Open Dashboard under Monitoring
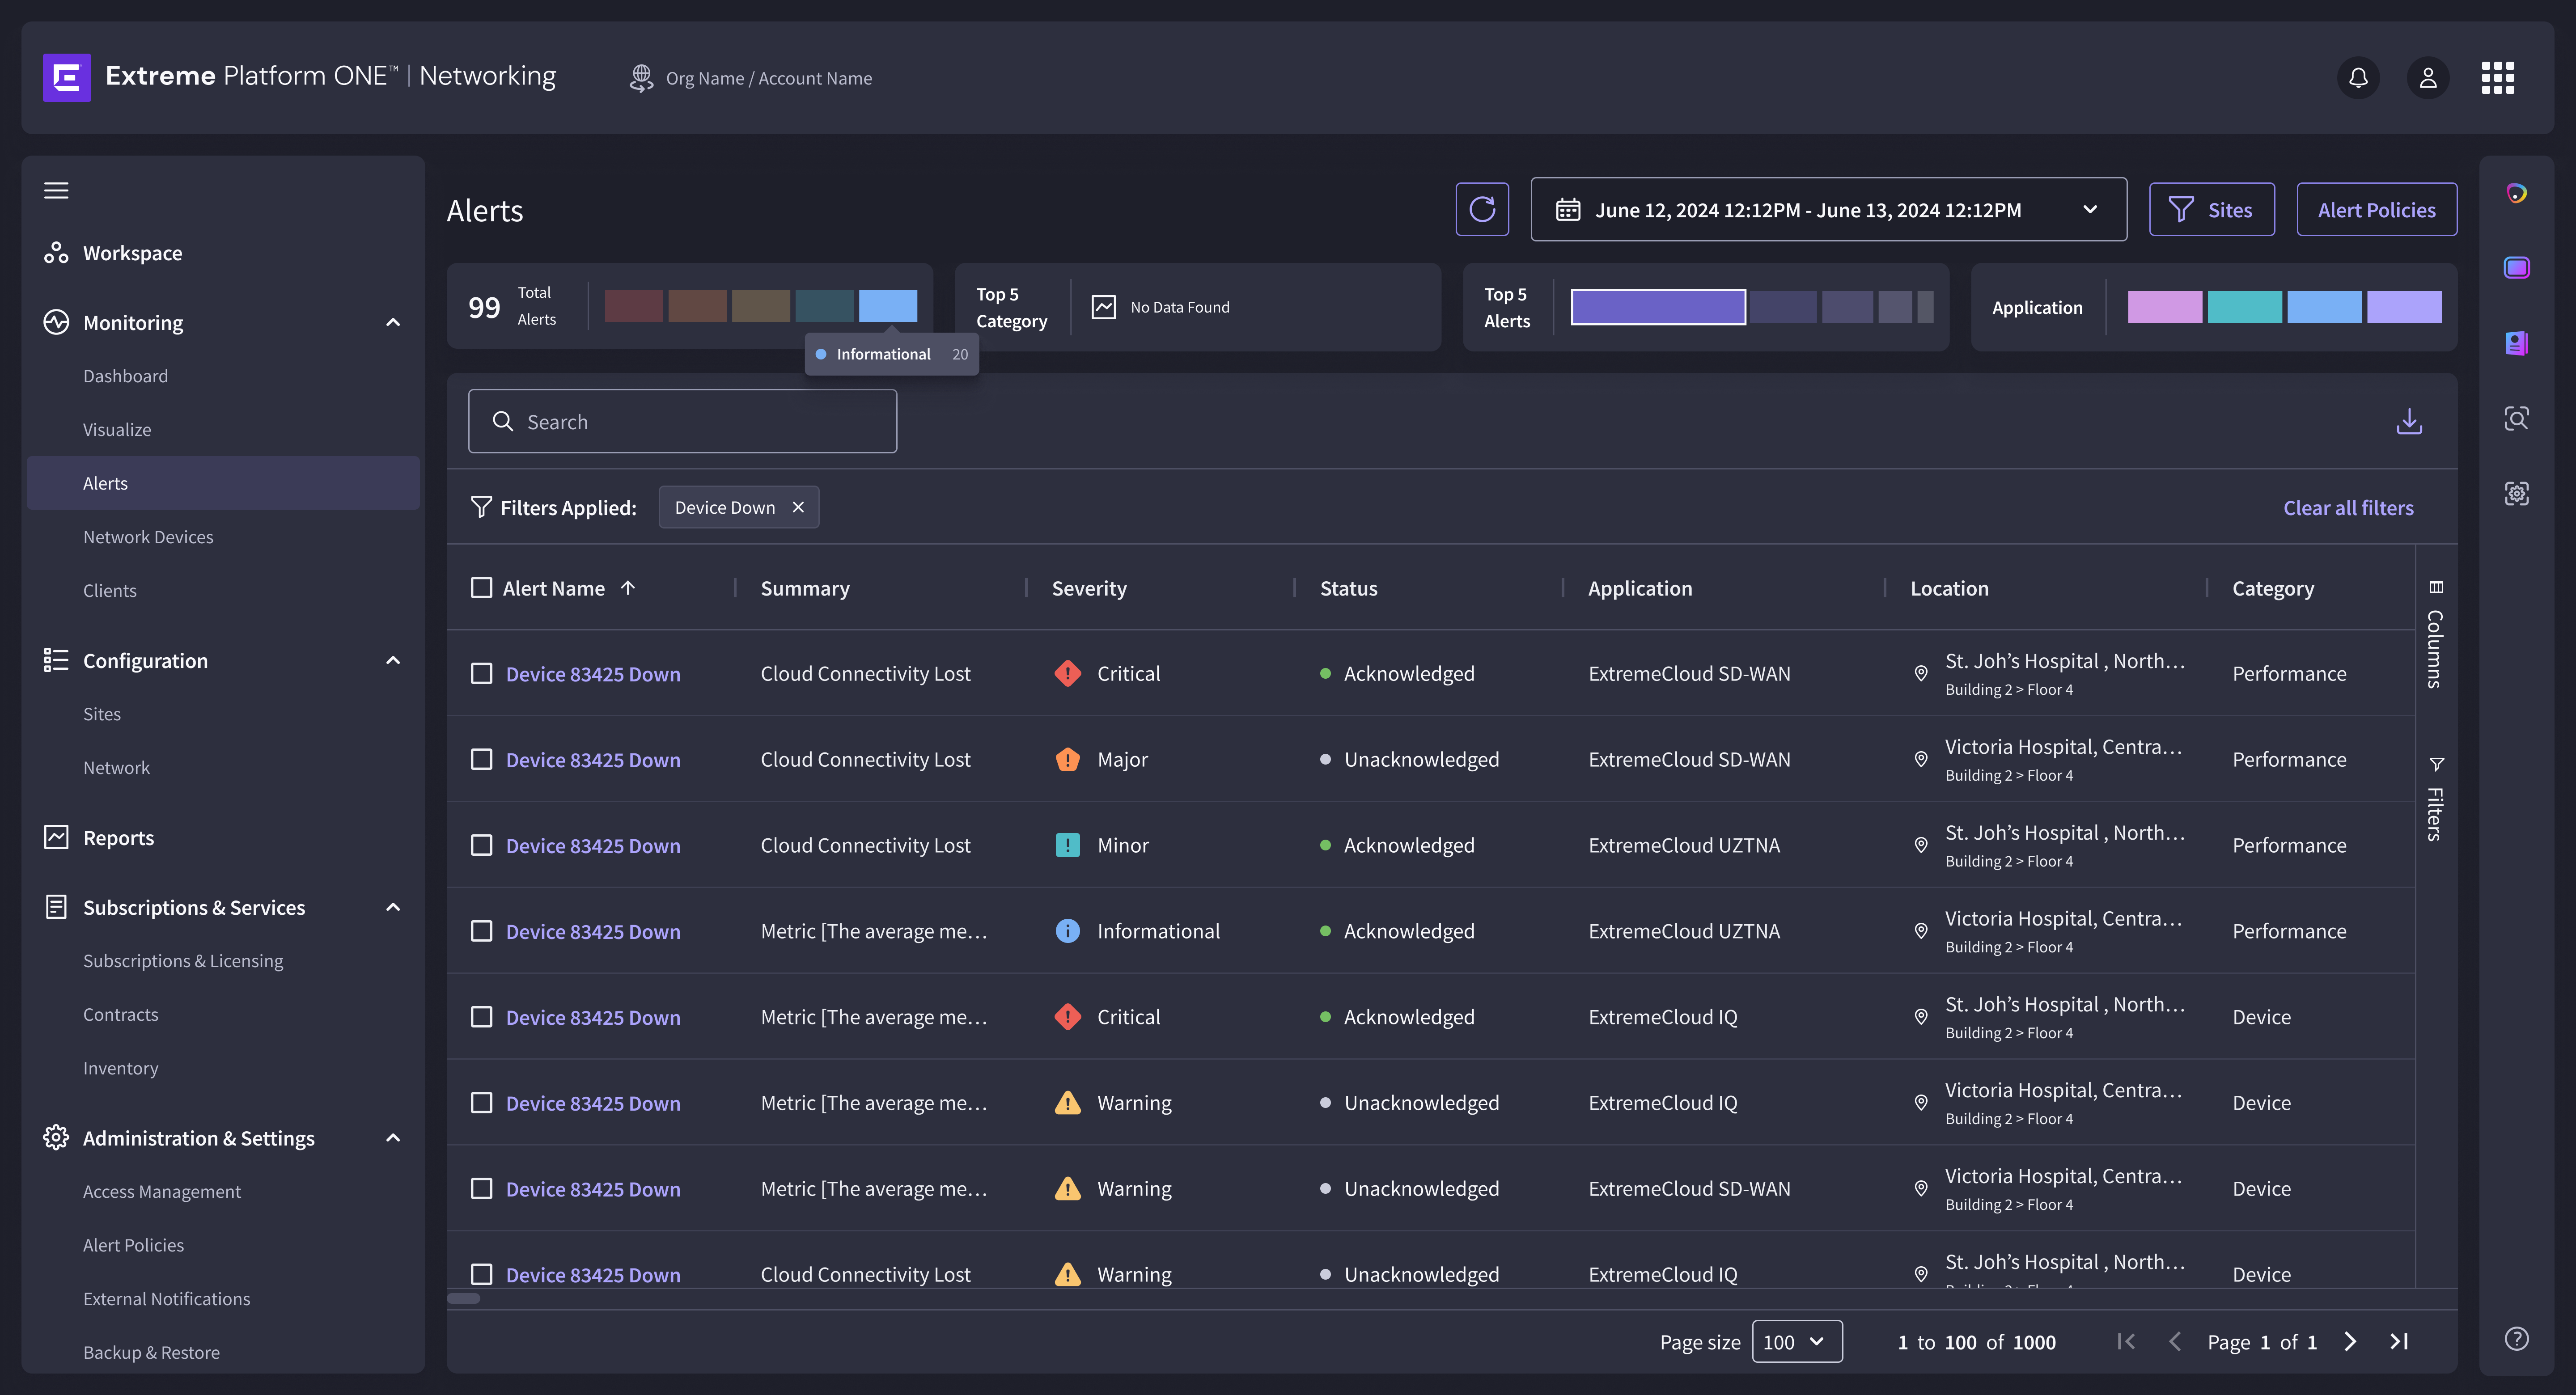The image size is (2576, 1395). coord(125,376)
